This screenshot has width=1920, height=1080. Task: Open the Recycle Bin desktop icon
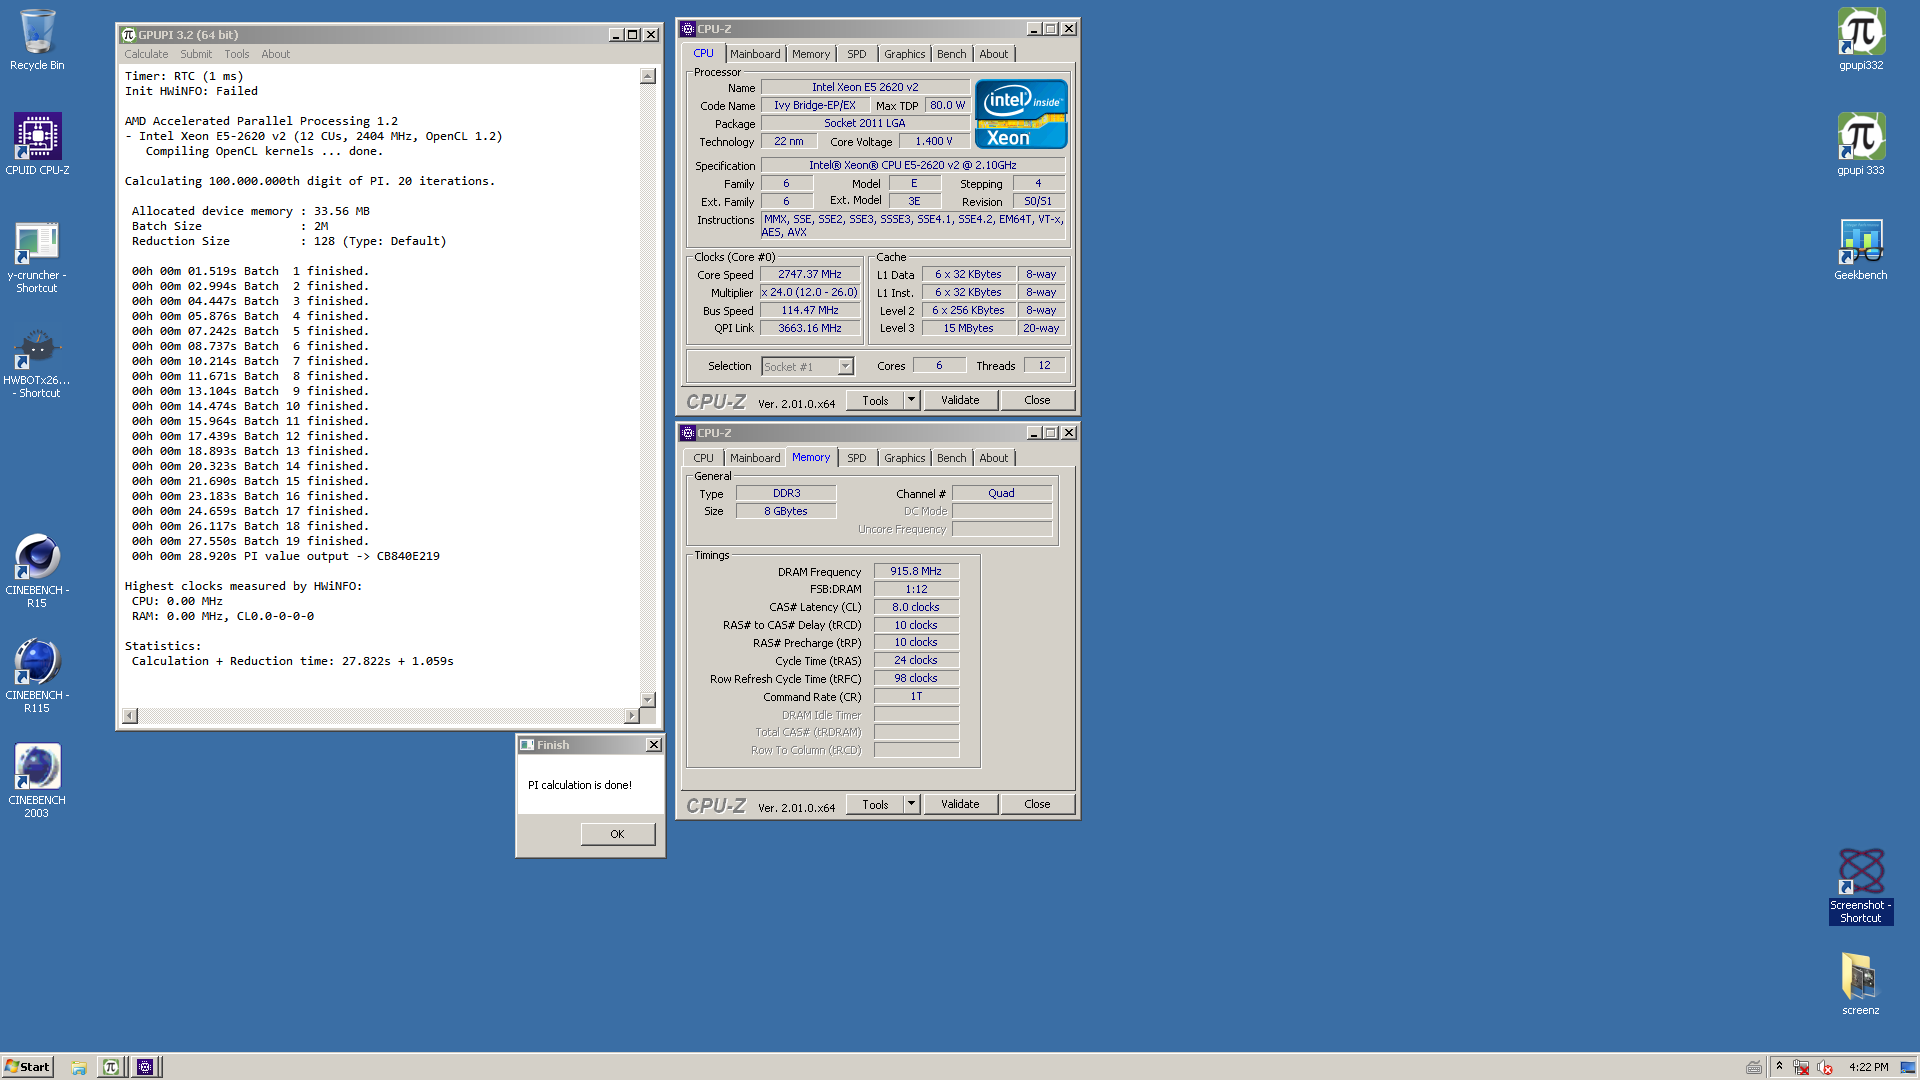tap(37, 40)
